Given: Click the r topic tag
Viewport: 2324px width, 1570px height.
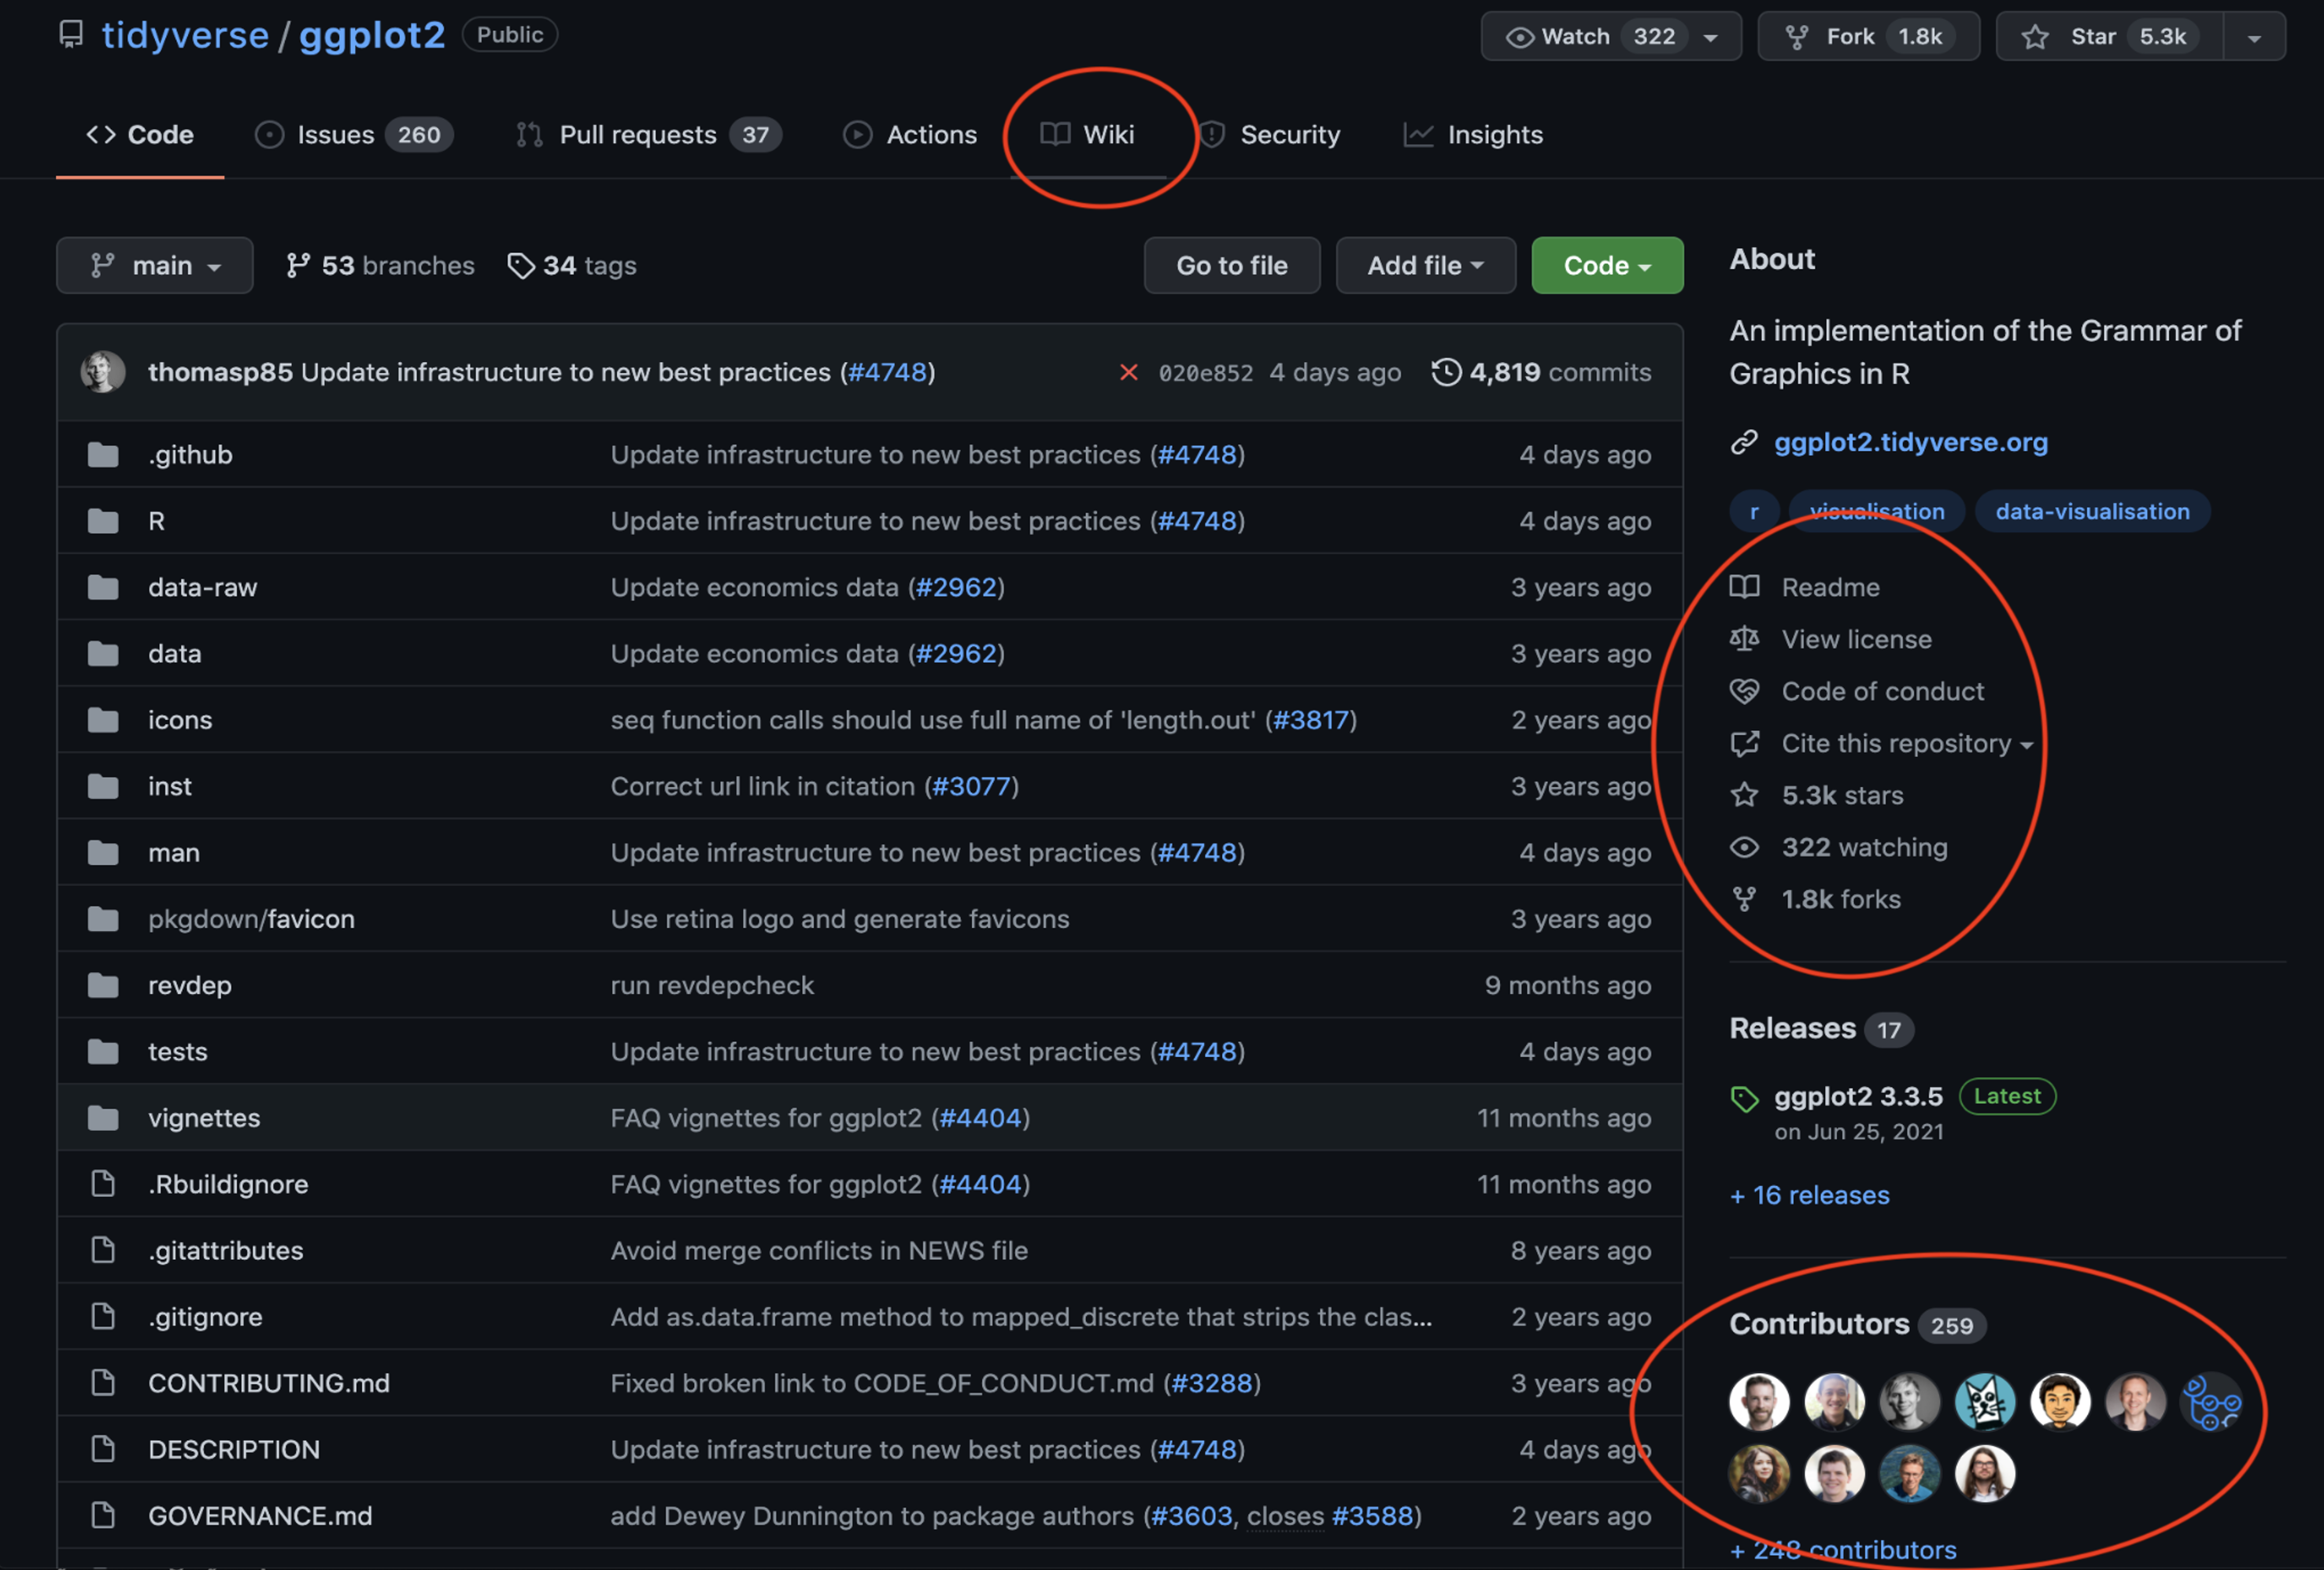Looking at the screenshot, I should click(x=1754, y=512).
